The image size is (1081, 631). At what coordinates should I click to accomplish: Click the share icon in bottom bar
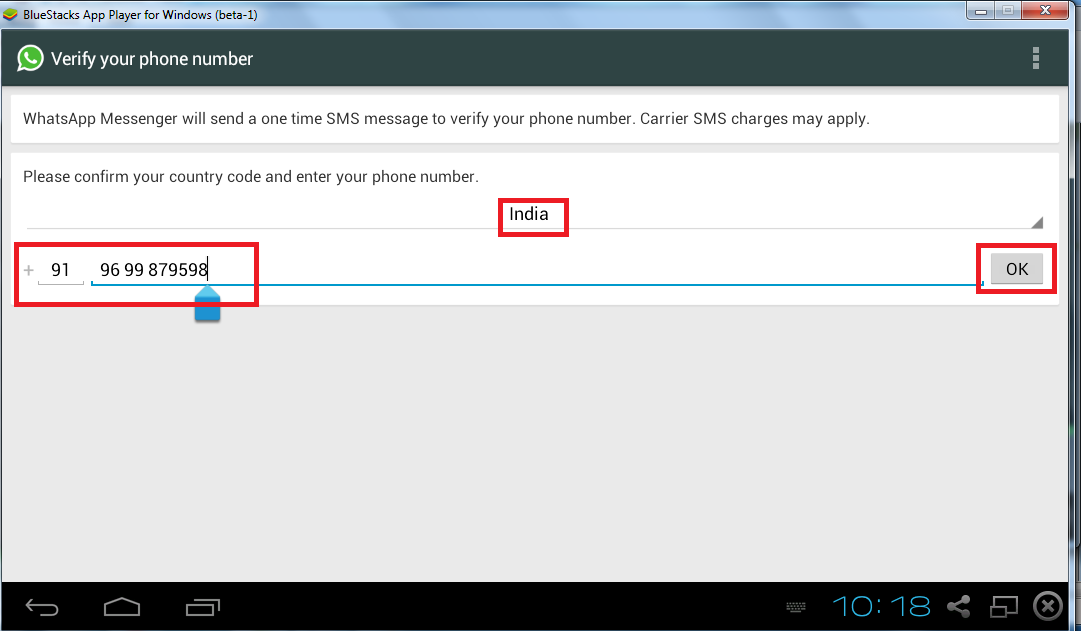958,607
